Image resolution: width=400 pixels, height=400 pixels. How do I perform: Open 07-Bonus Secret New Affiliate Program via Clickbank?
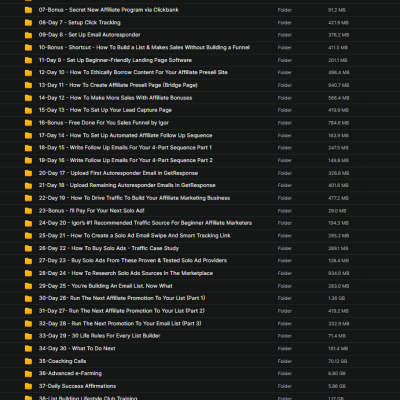pyautogui.click(x=109, y=10)
